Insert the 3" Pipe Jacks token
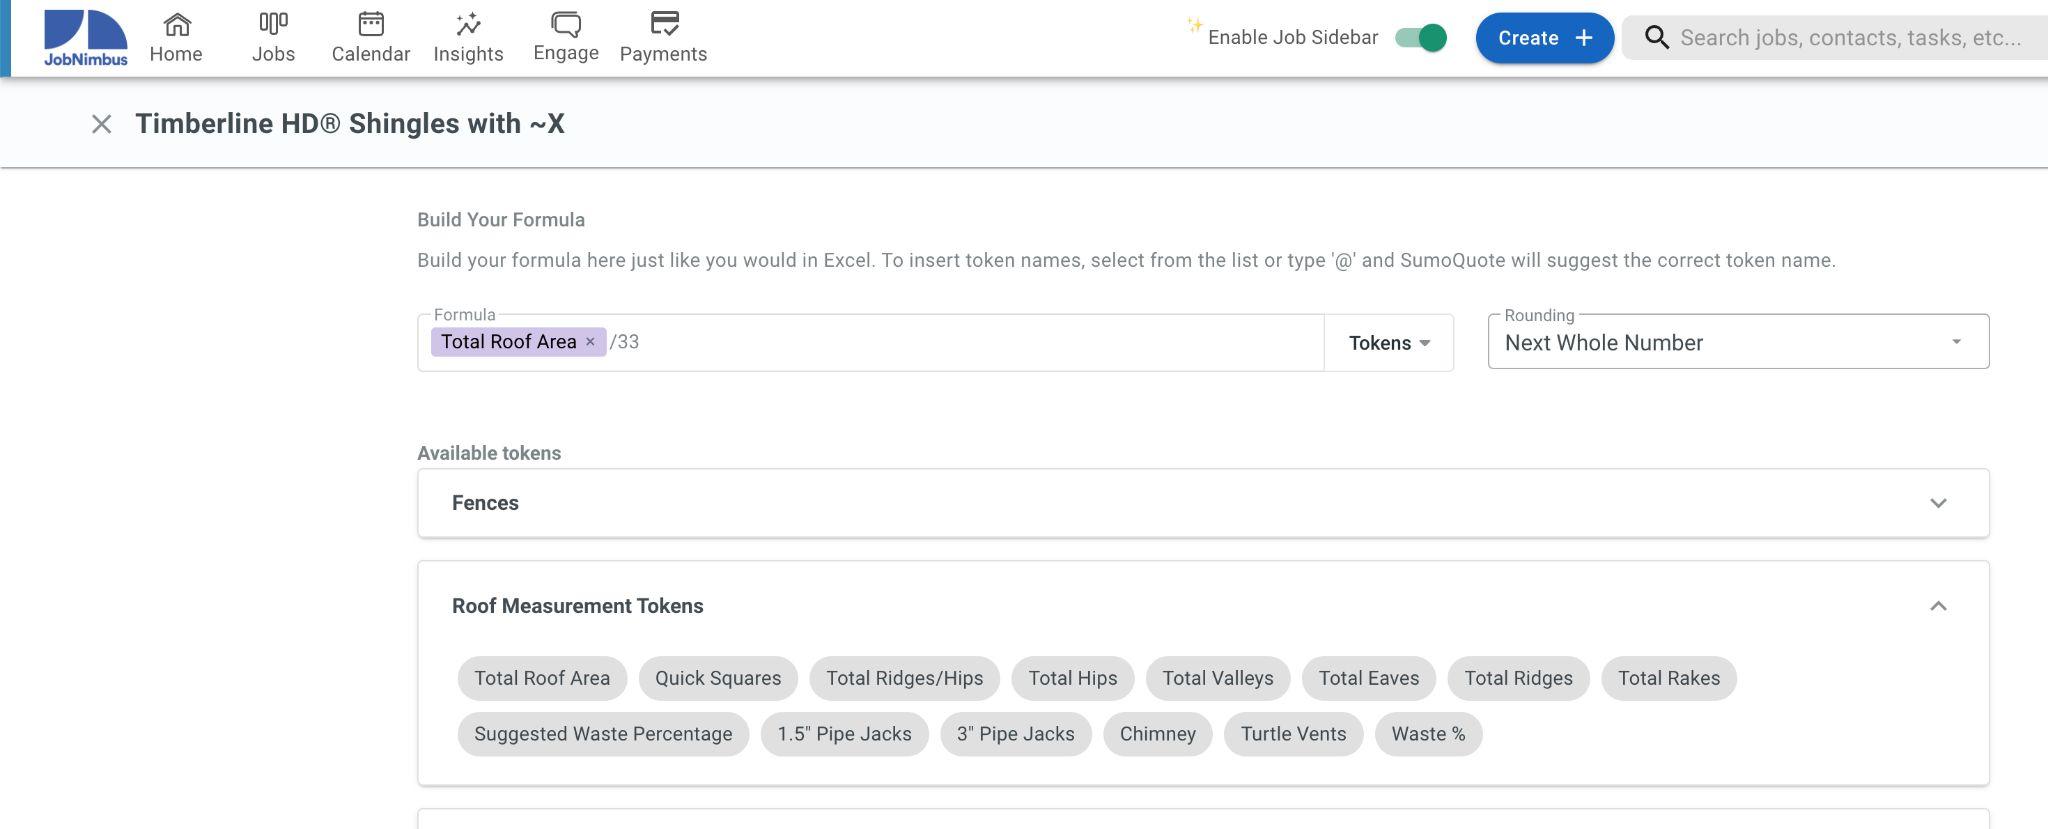Screen dimensions: 2048x829 [x=1016, y=734]
